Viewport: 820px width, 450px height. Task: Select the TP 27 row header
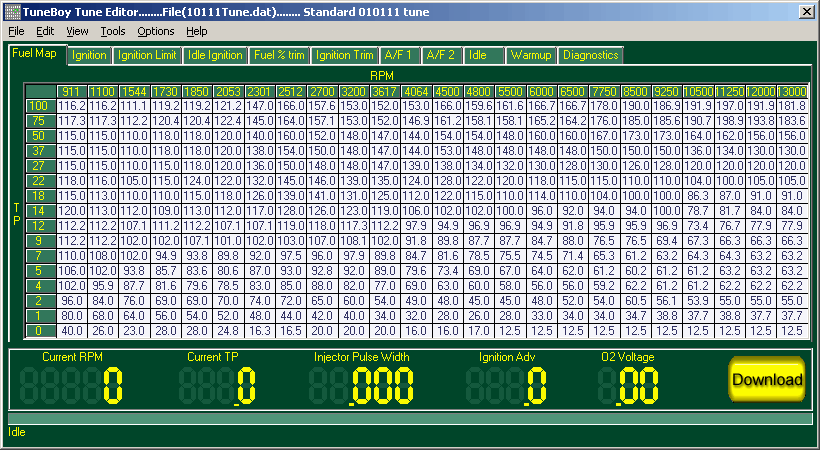tap(40, 166)
